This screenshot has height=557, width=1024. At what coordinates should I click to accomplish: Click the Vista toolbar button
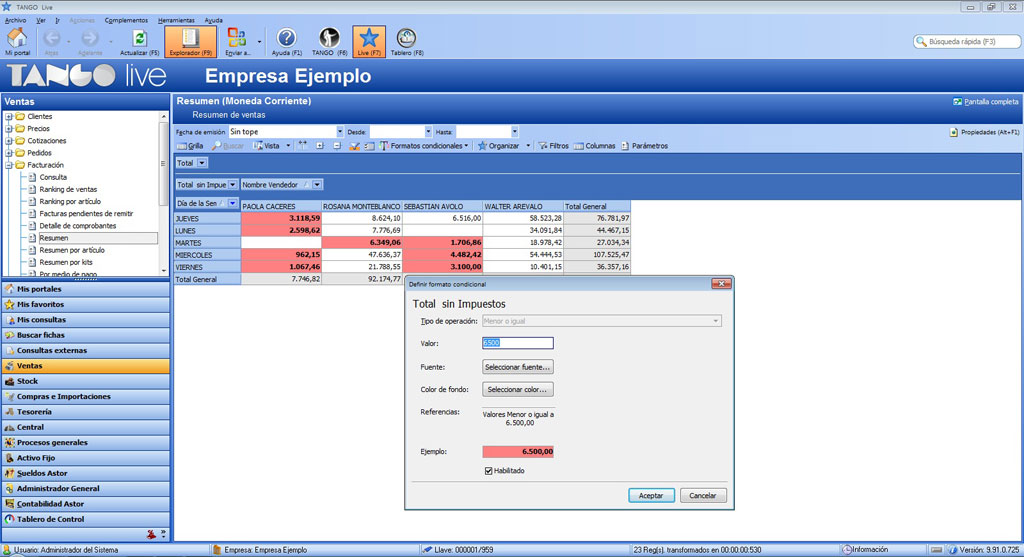pos(267,146)
